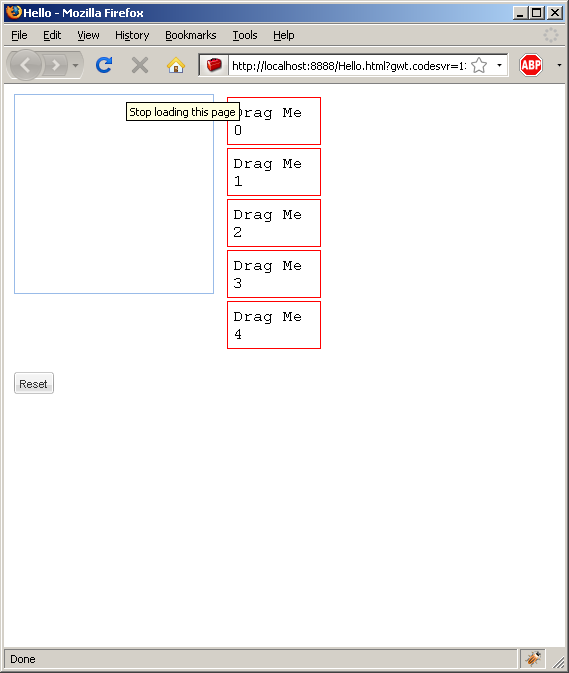Select the Drag Me 0 box
The height and width of the screenshot is (673, 569).
pos(274,121)
